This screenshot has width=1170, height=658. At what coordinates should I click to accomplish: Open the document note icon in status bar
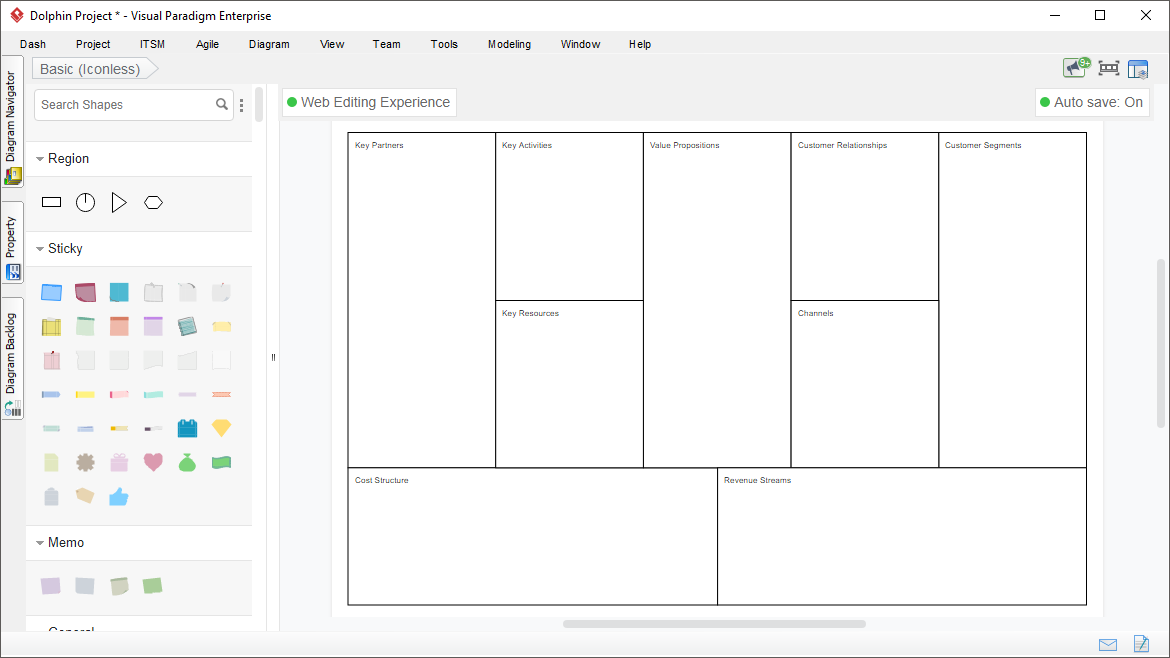pyautogui.click(x=1141, y=643)
